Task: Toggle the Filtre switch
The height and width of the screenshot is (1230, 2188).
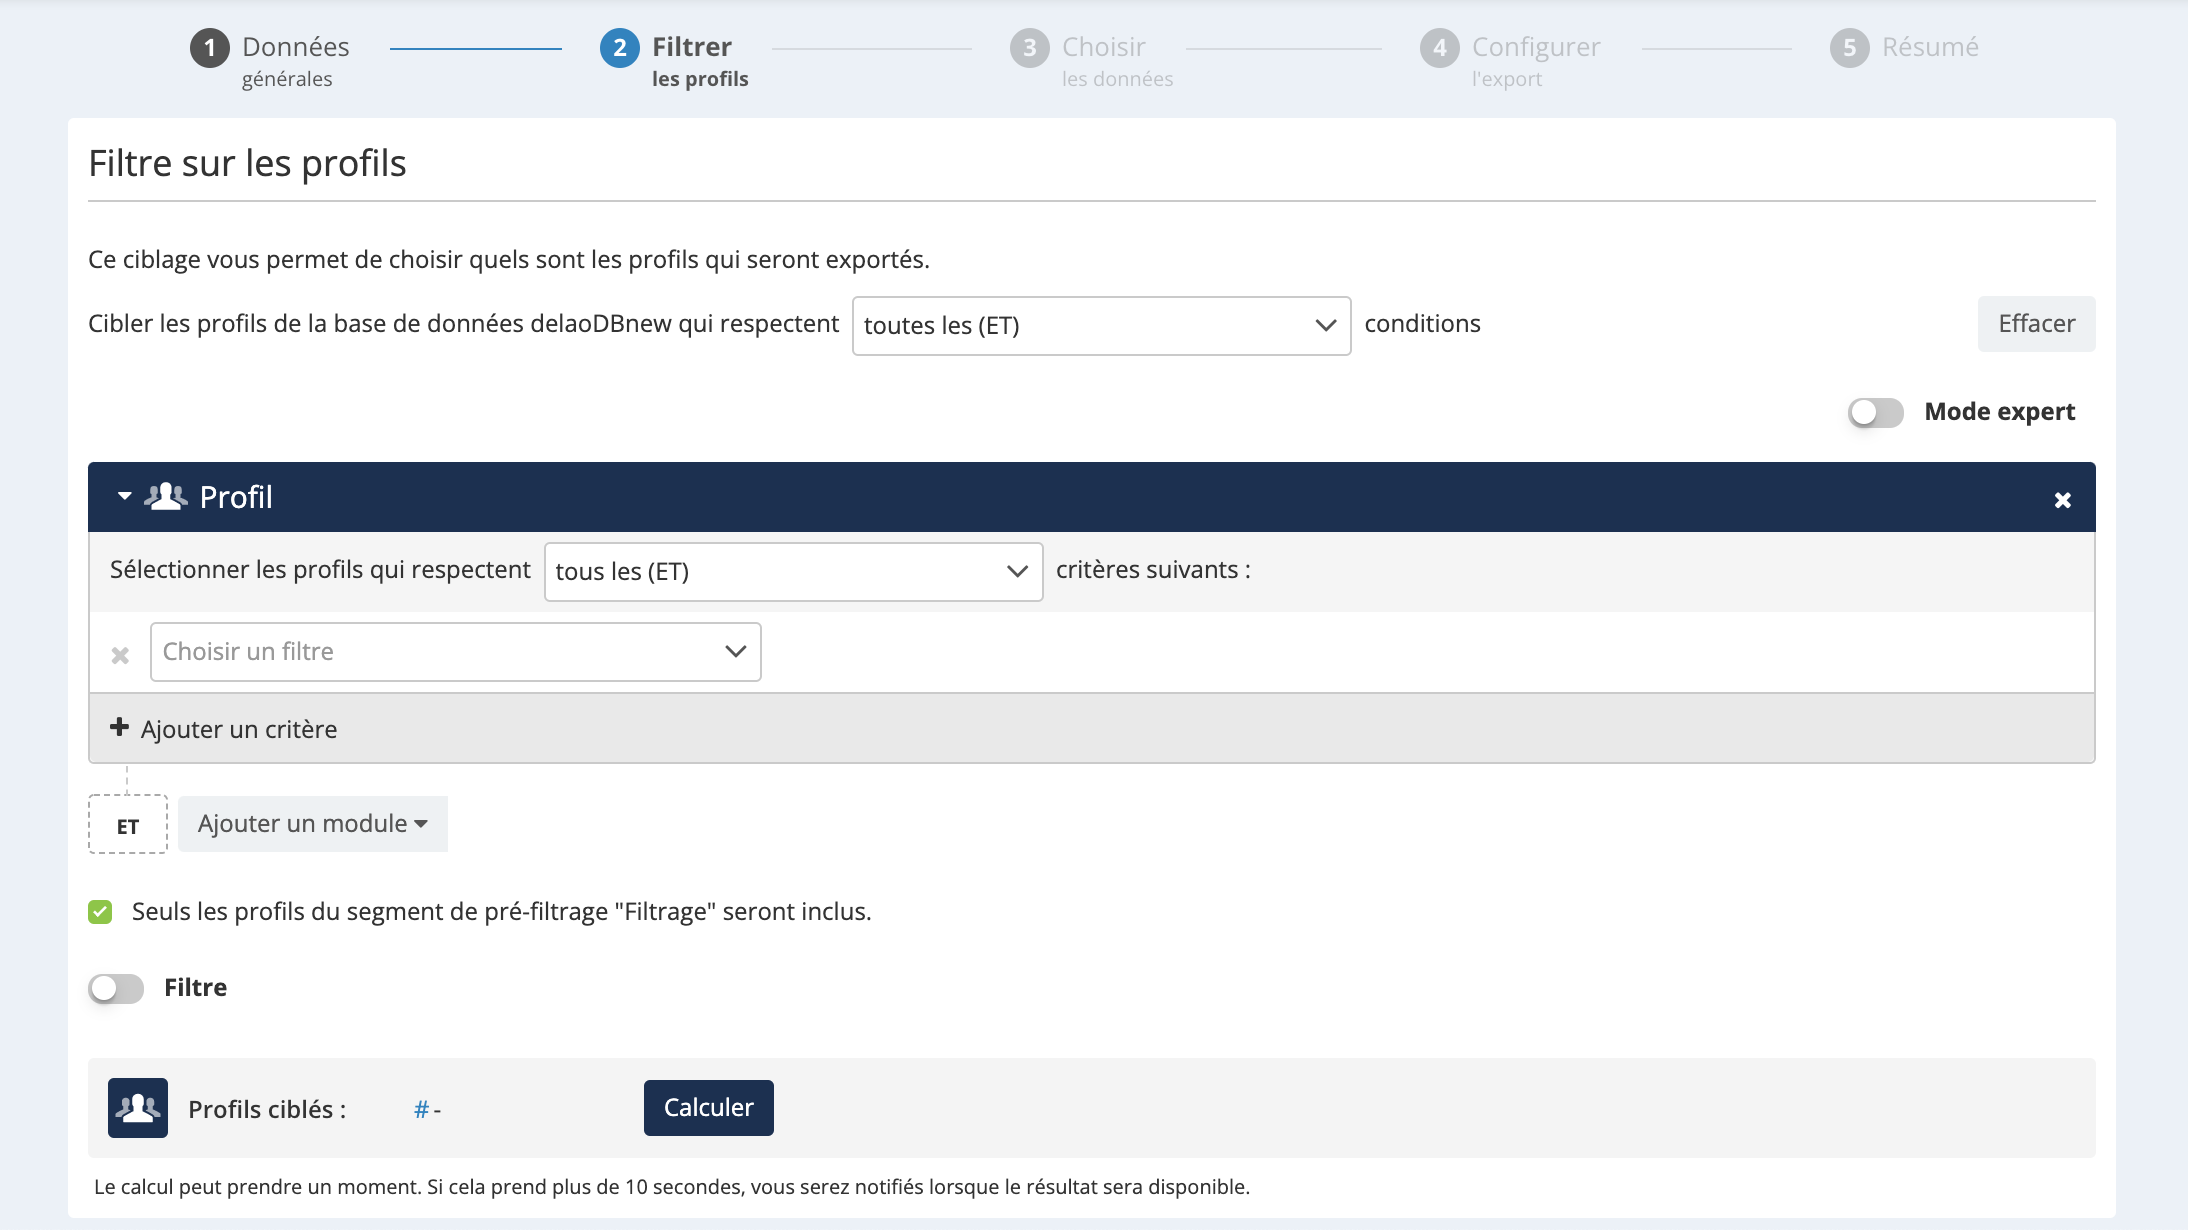Action: point(116,988)
